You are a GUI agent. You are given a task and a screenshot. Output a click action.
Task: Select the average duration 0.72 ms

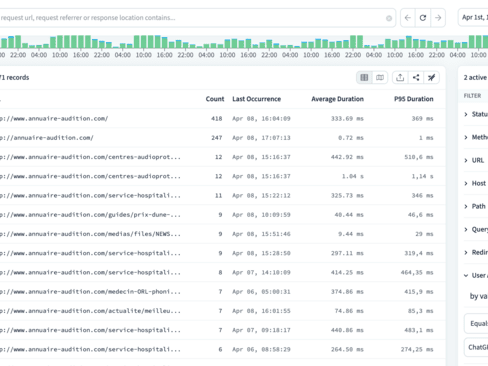351,138
